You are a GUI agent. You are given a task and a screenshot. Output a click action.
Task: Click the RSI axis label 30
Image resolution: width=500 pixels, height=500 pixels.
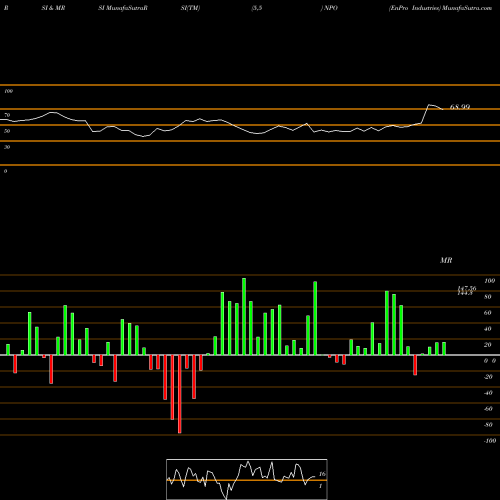7,147
